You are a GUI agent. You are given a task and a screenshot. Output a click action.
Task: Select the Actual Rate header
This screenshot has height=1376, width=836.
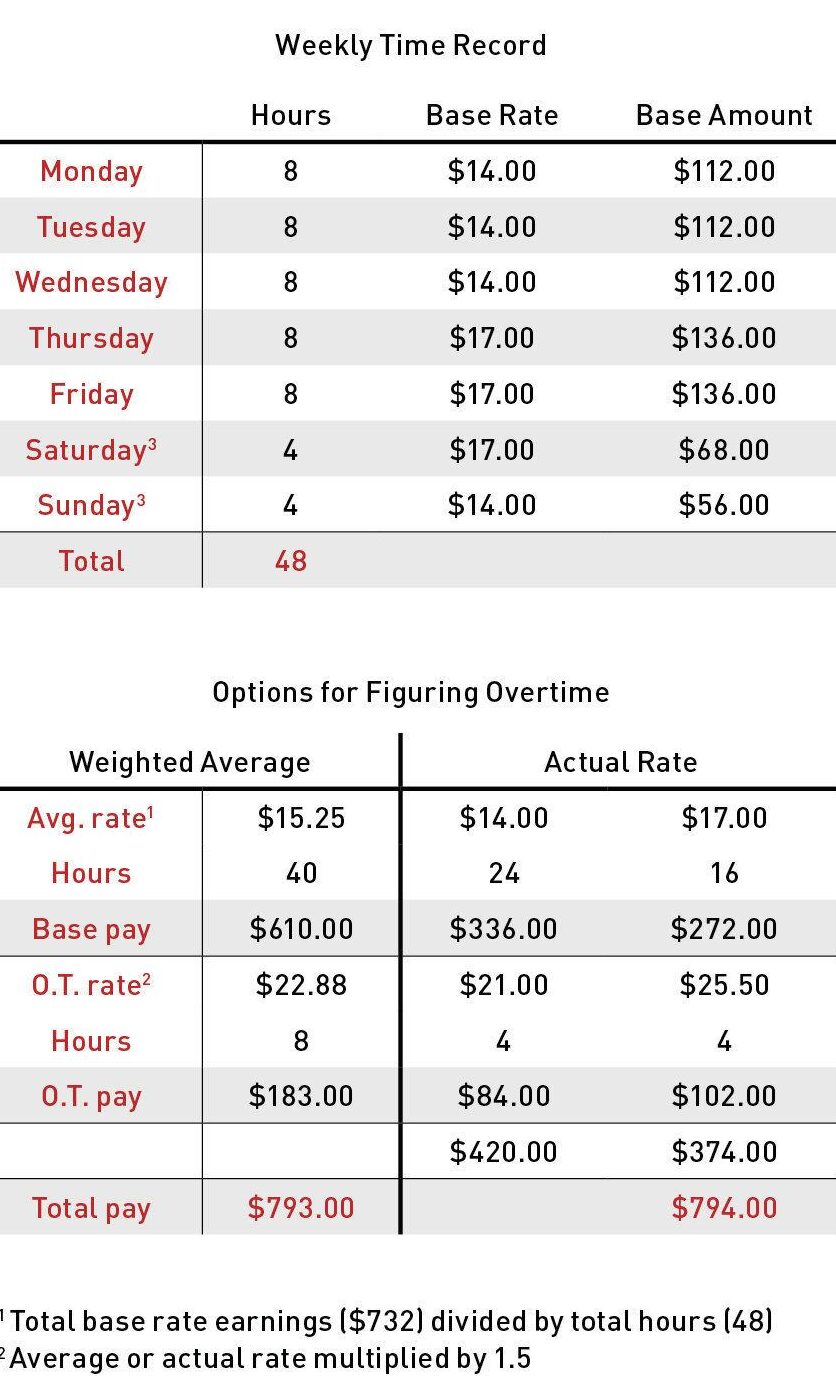tap(620, 763)
